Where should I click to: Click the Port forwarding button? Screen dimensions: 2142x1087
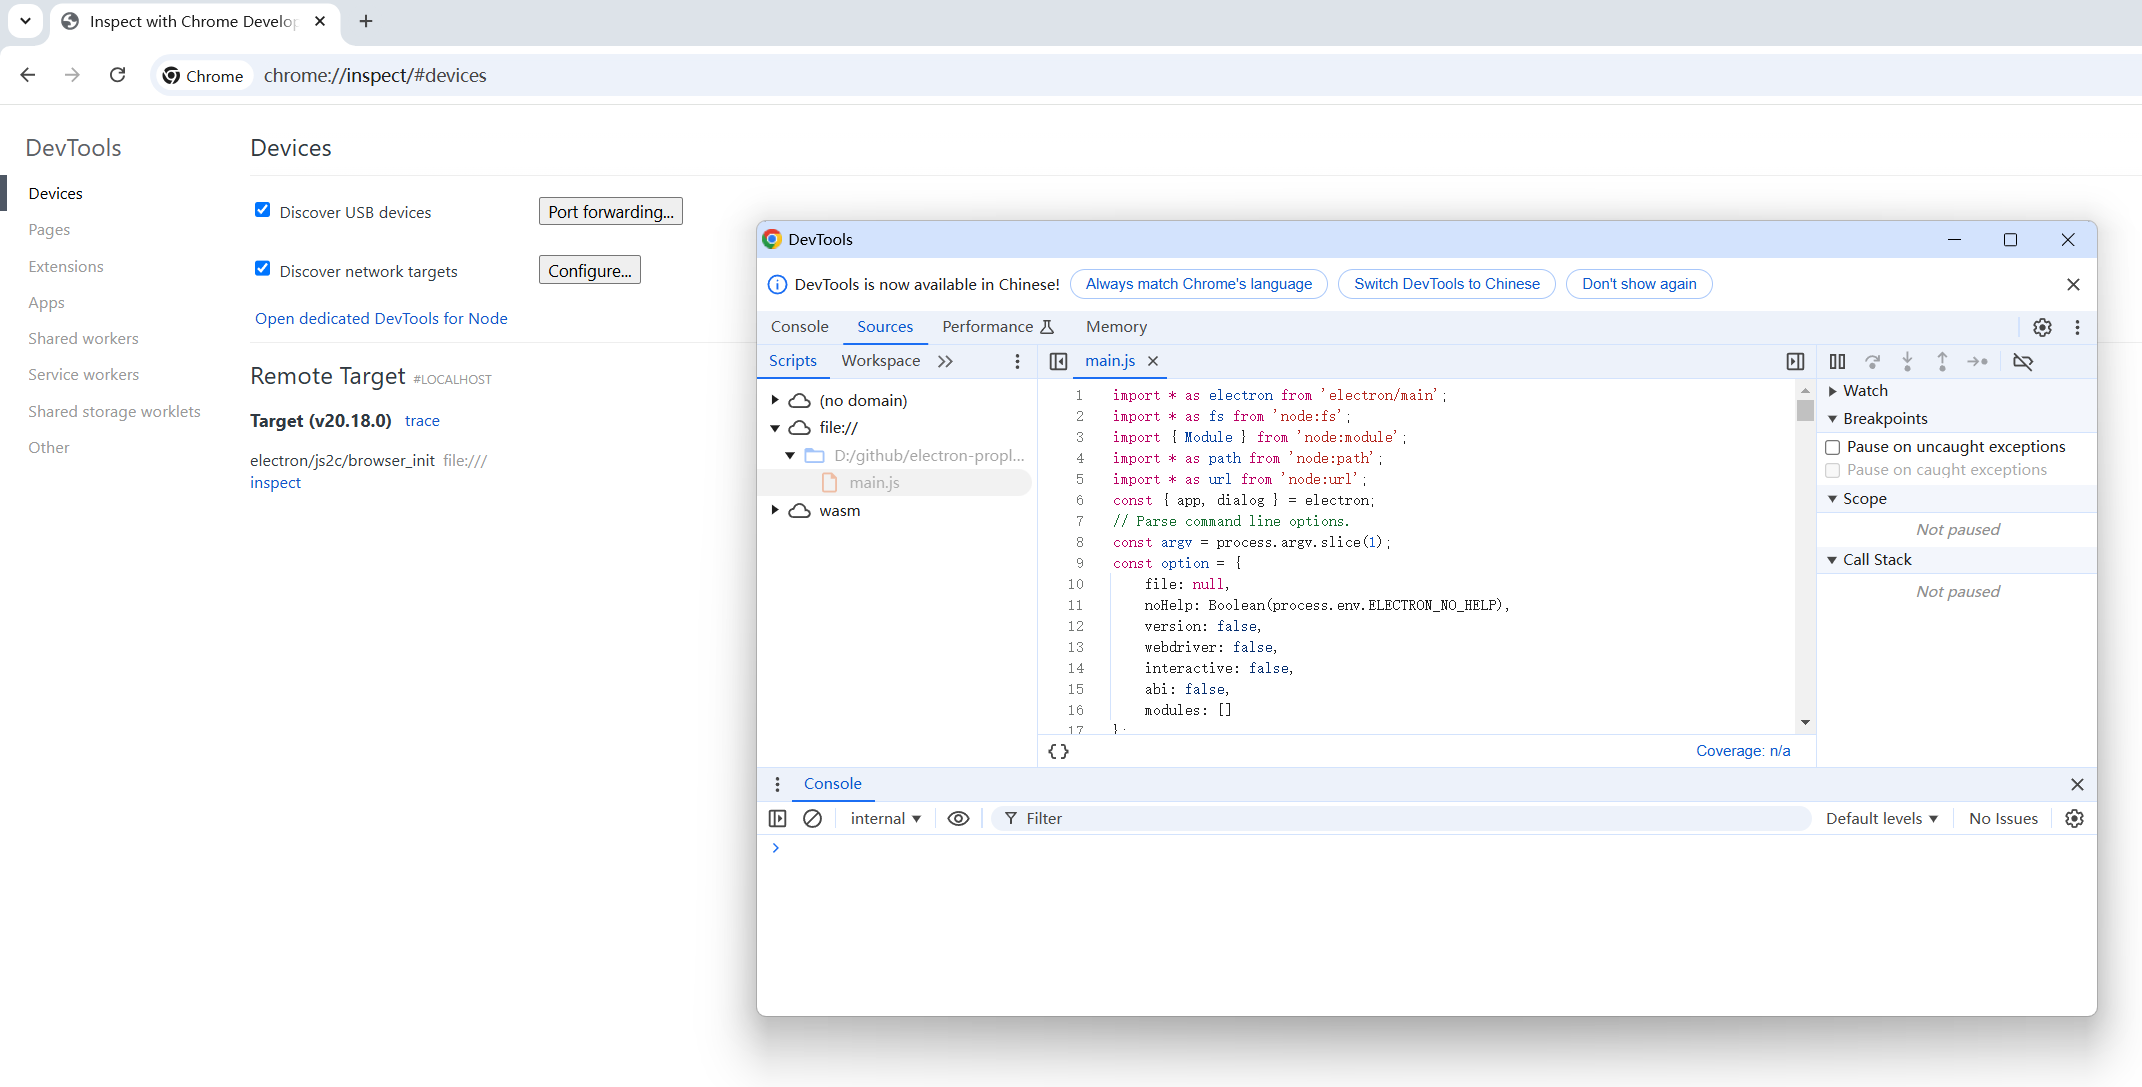(x=611, y=211)
